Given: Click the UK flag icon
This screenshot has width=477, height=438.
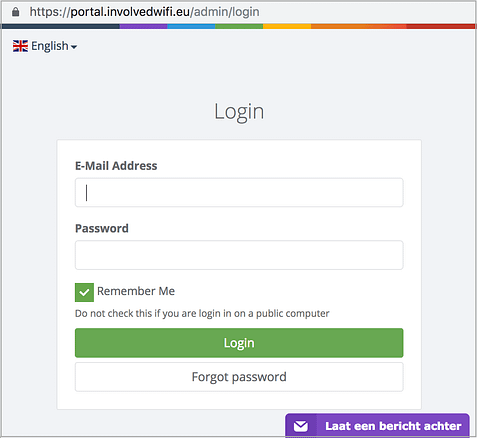Looking at the screenshot, I should point(20,46).
